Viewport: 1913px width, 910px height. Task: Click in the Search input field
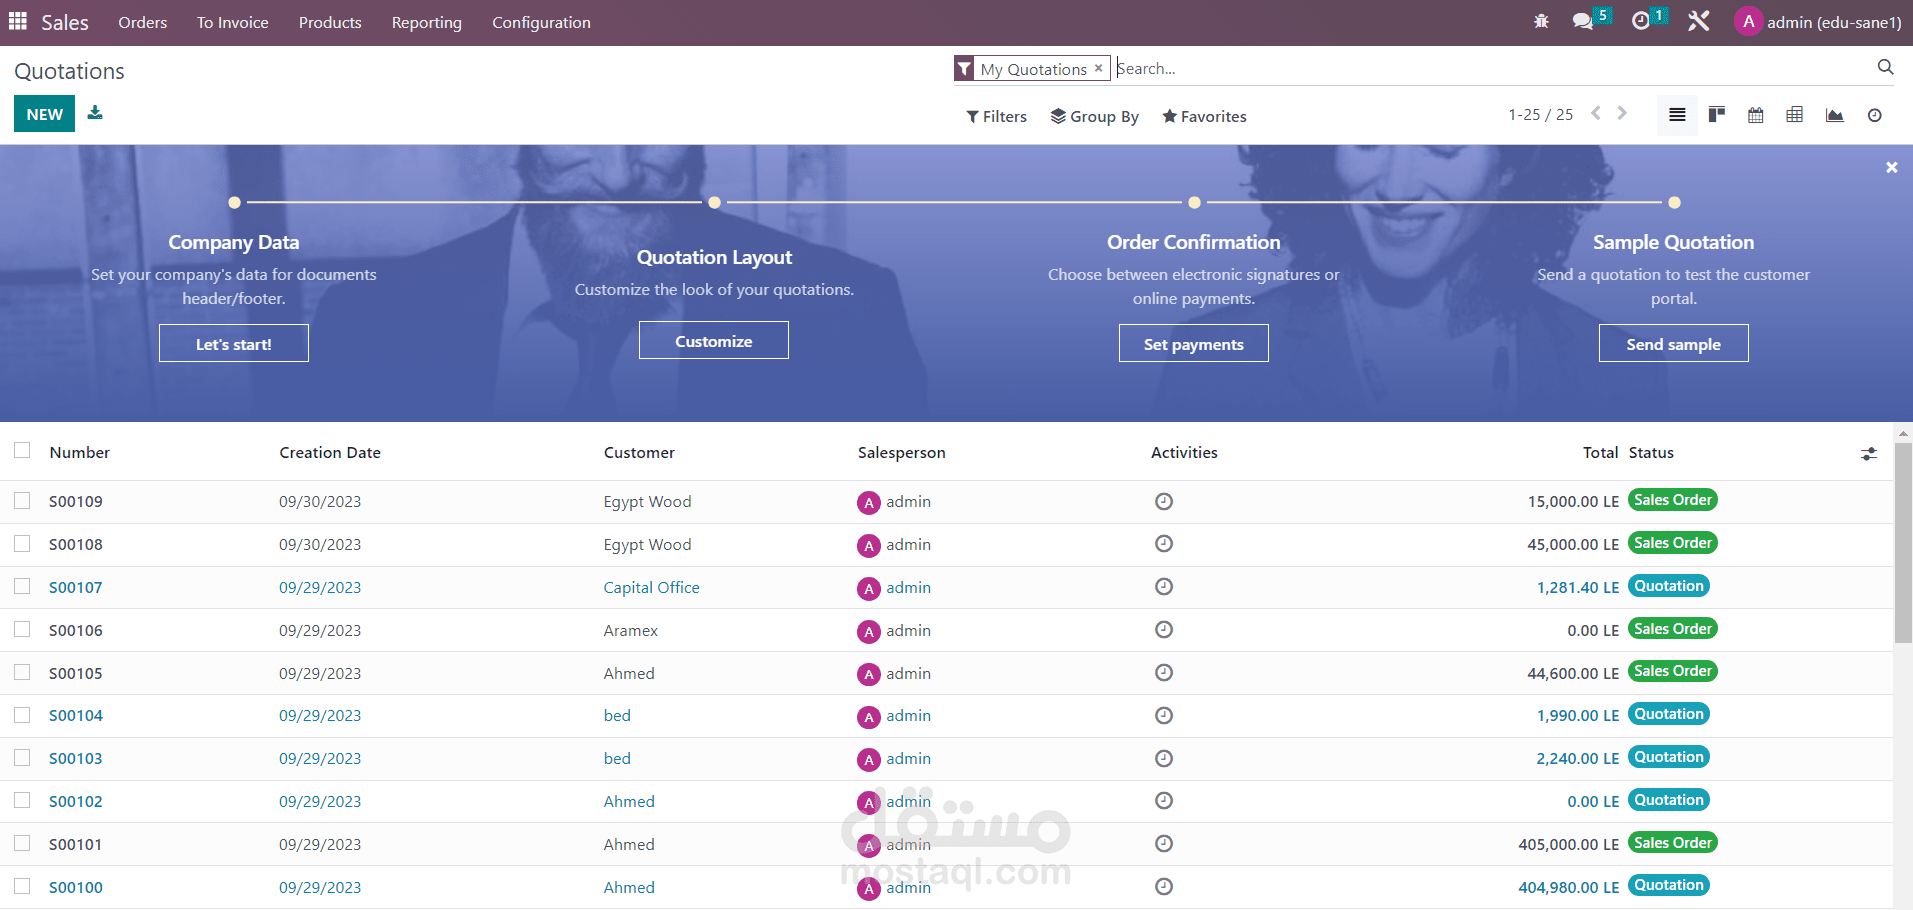[x=1490, y=68]
